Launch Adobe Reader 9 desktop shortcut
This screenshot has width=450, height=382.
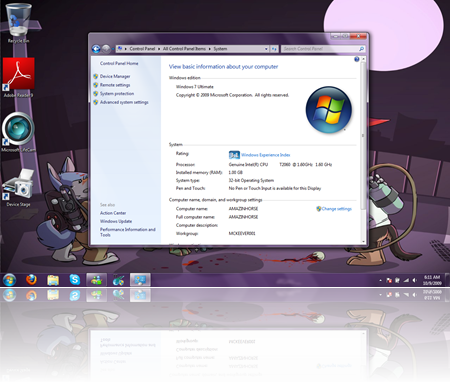pyautogui.click(x=19, y=77)
